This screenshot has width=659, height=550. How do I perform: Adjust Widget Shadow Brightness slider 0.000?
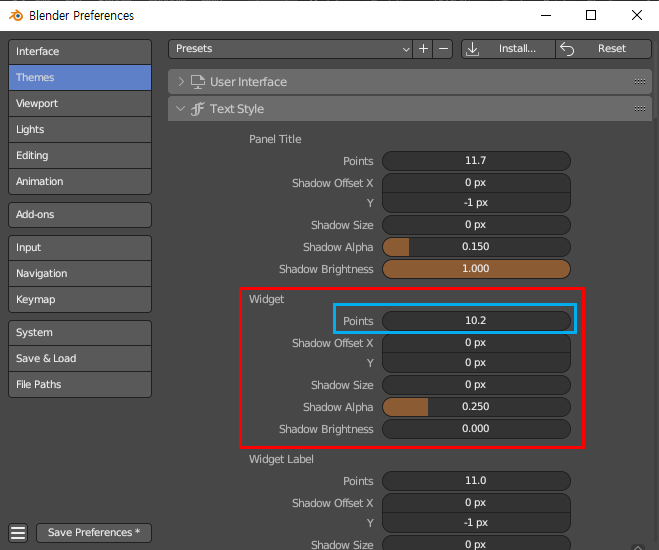click(x=476, y=429)
